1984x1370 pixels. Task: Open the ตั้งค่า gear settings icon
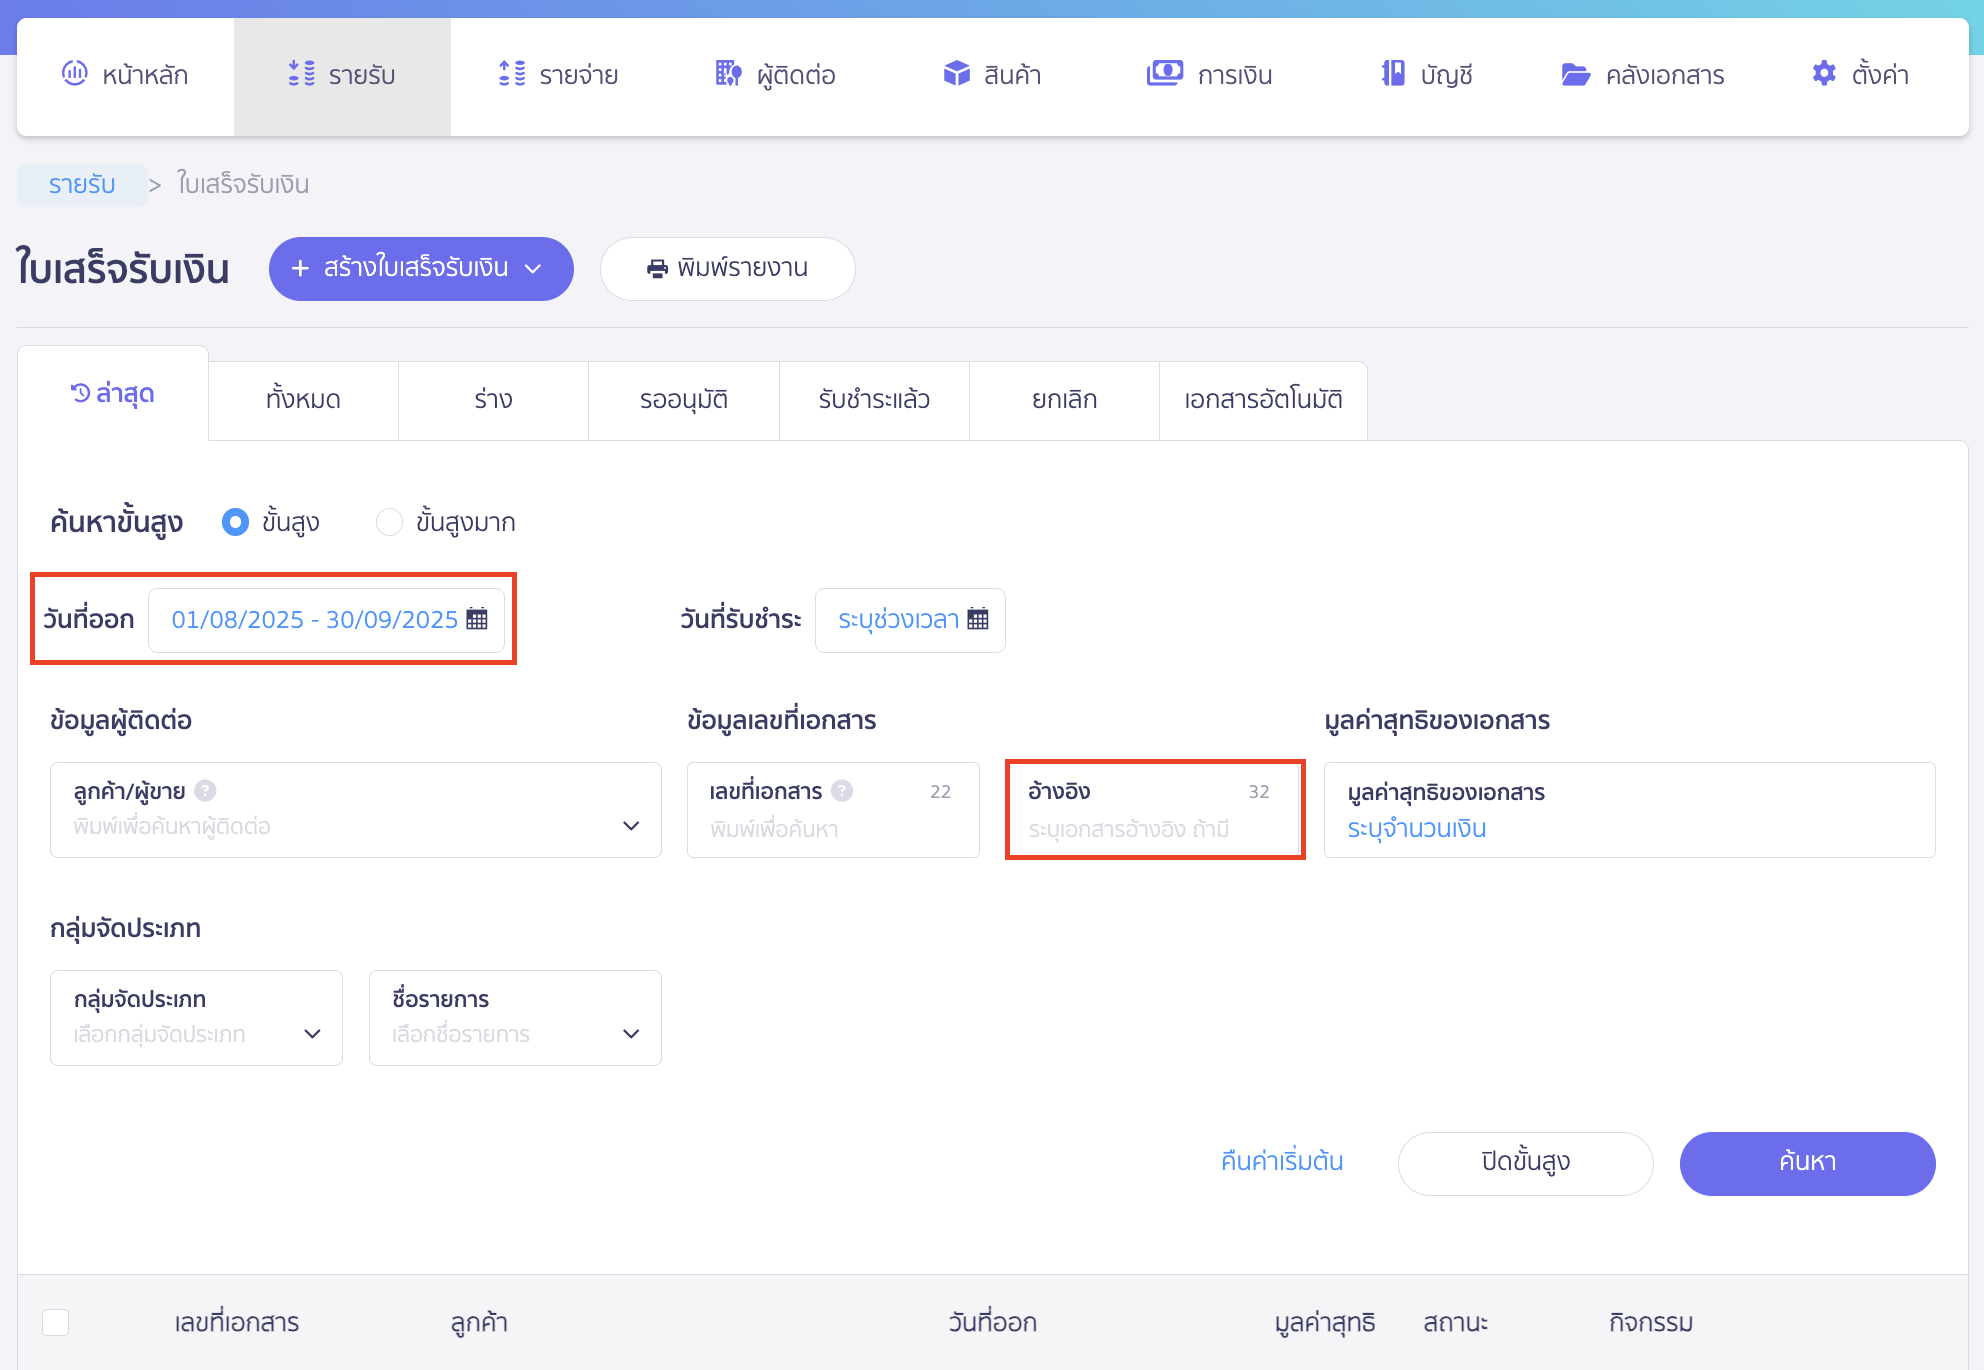(1824, 74)
